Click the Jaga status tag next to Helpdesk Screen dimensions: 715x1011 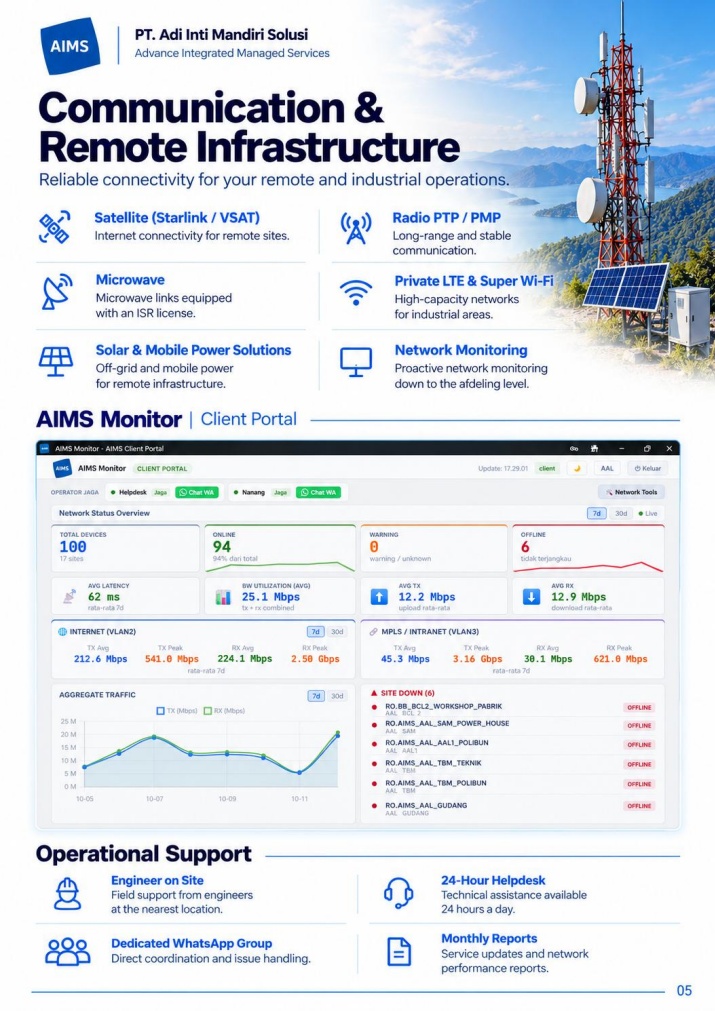coord(160,492)
